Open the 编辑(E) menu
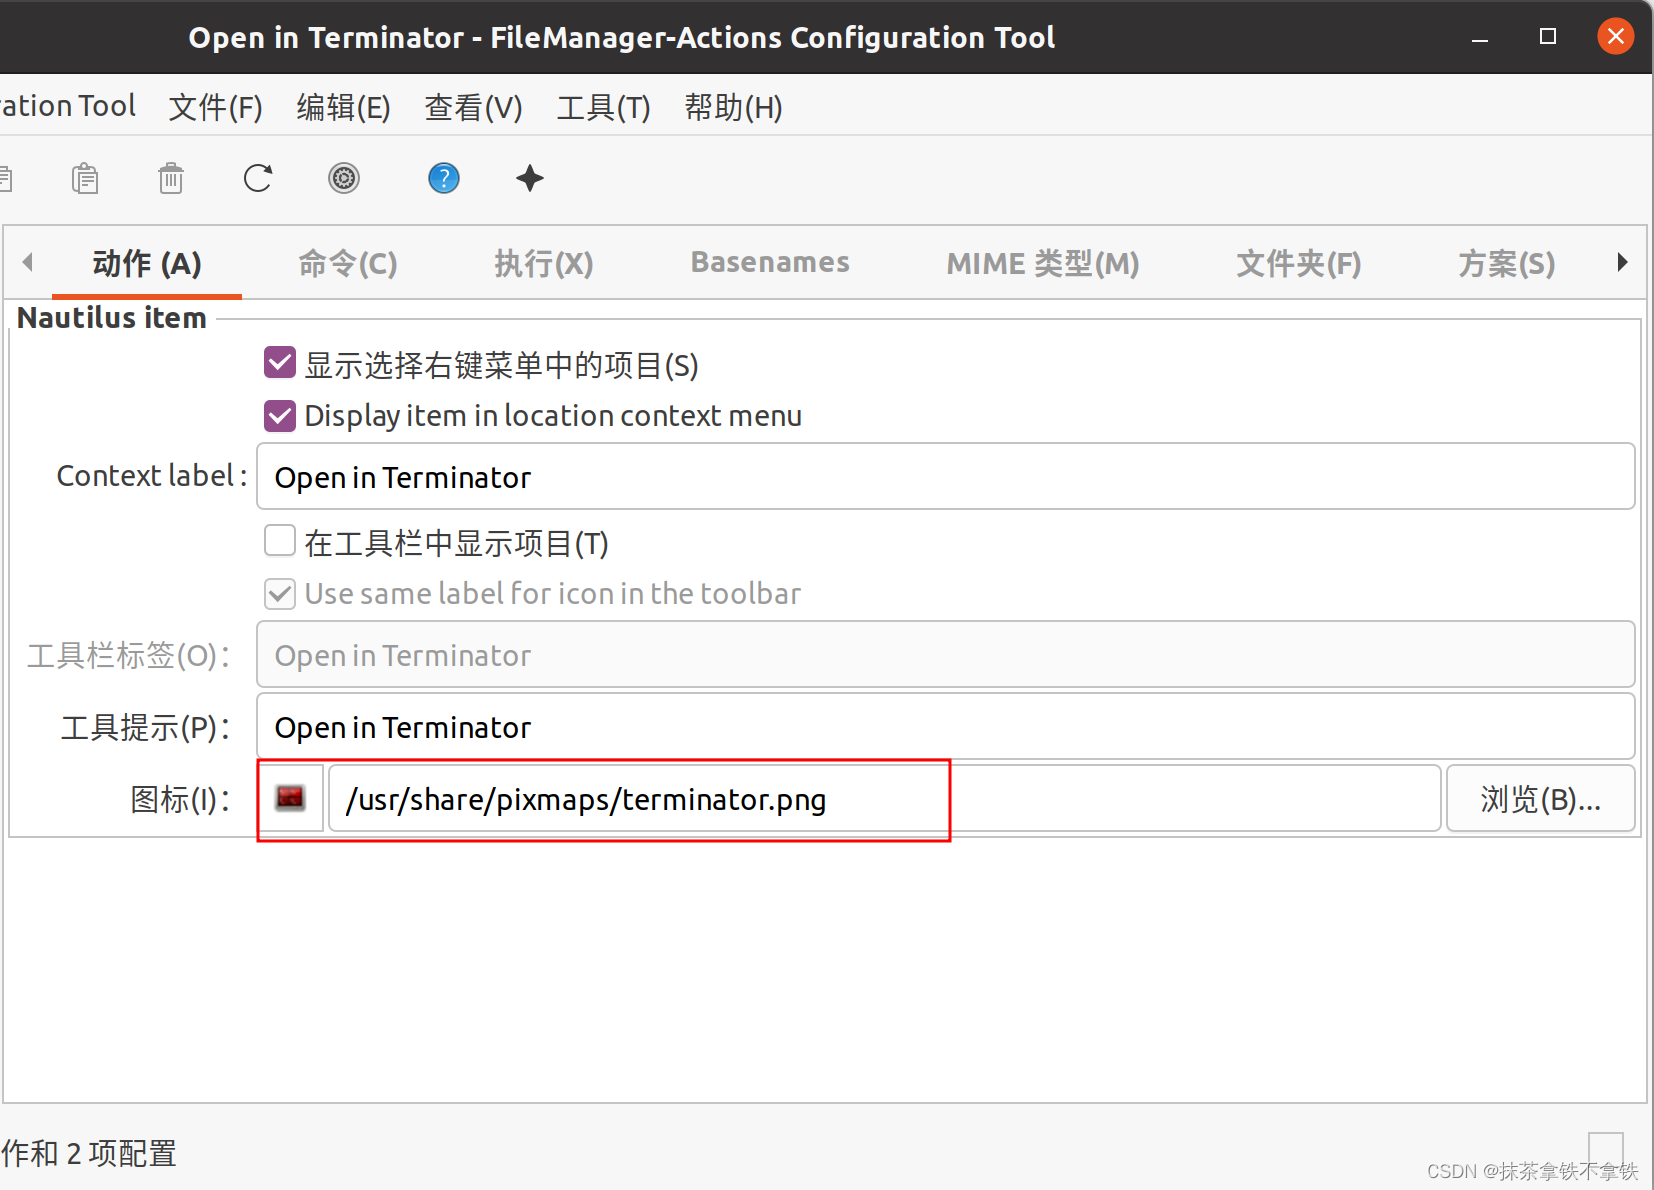Image resolution: width=1654 pixels, height=1190 pixels. pyautogui.click(x=343, y=107)
